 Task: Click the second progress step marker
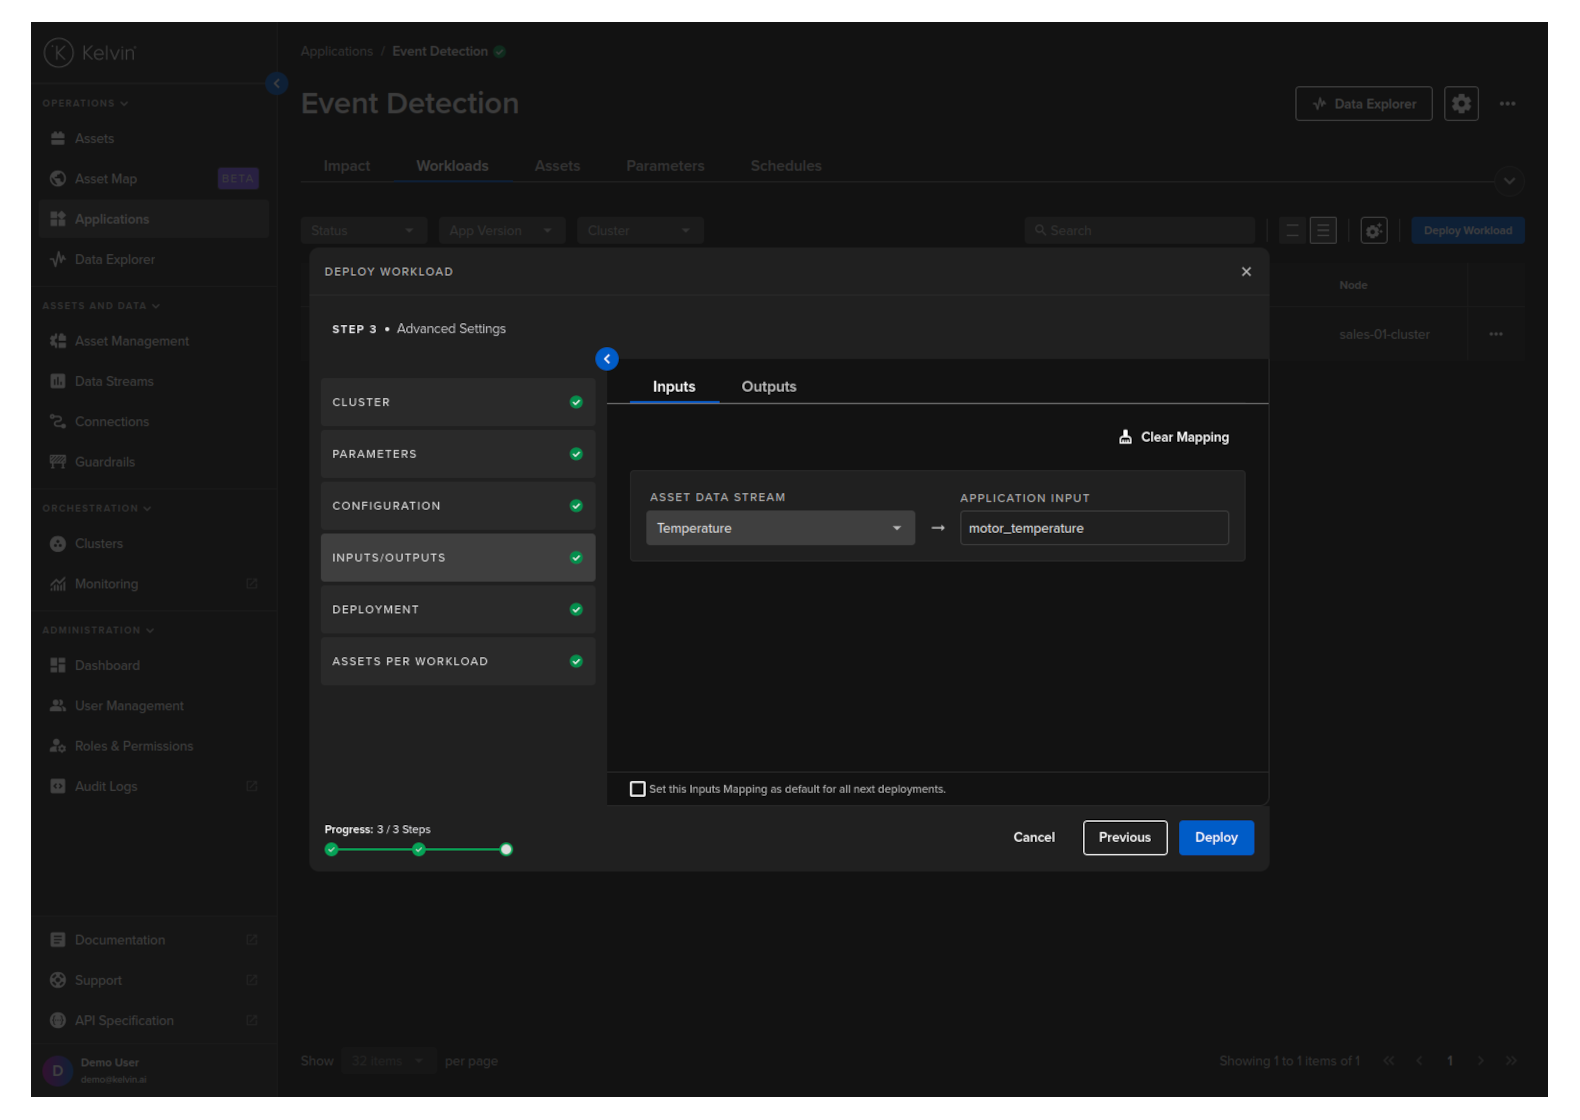[419, 850]
